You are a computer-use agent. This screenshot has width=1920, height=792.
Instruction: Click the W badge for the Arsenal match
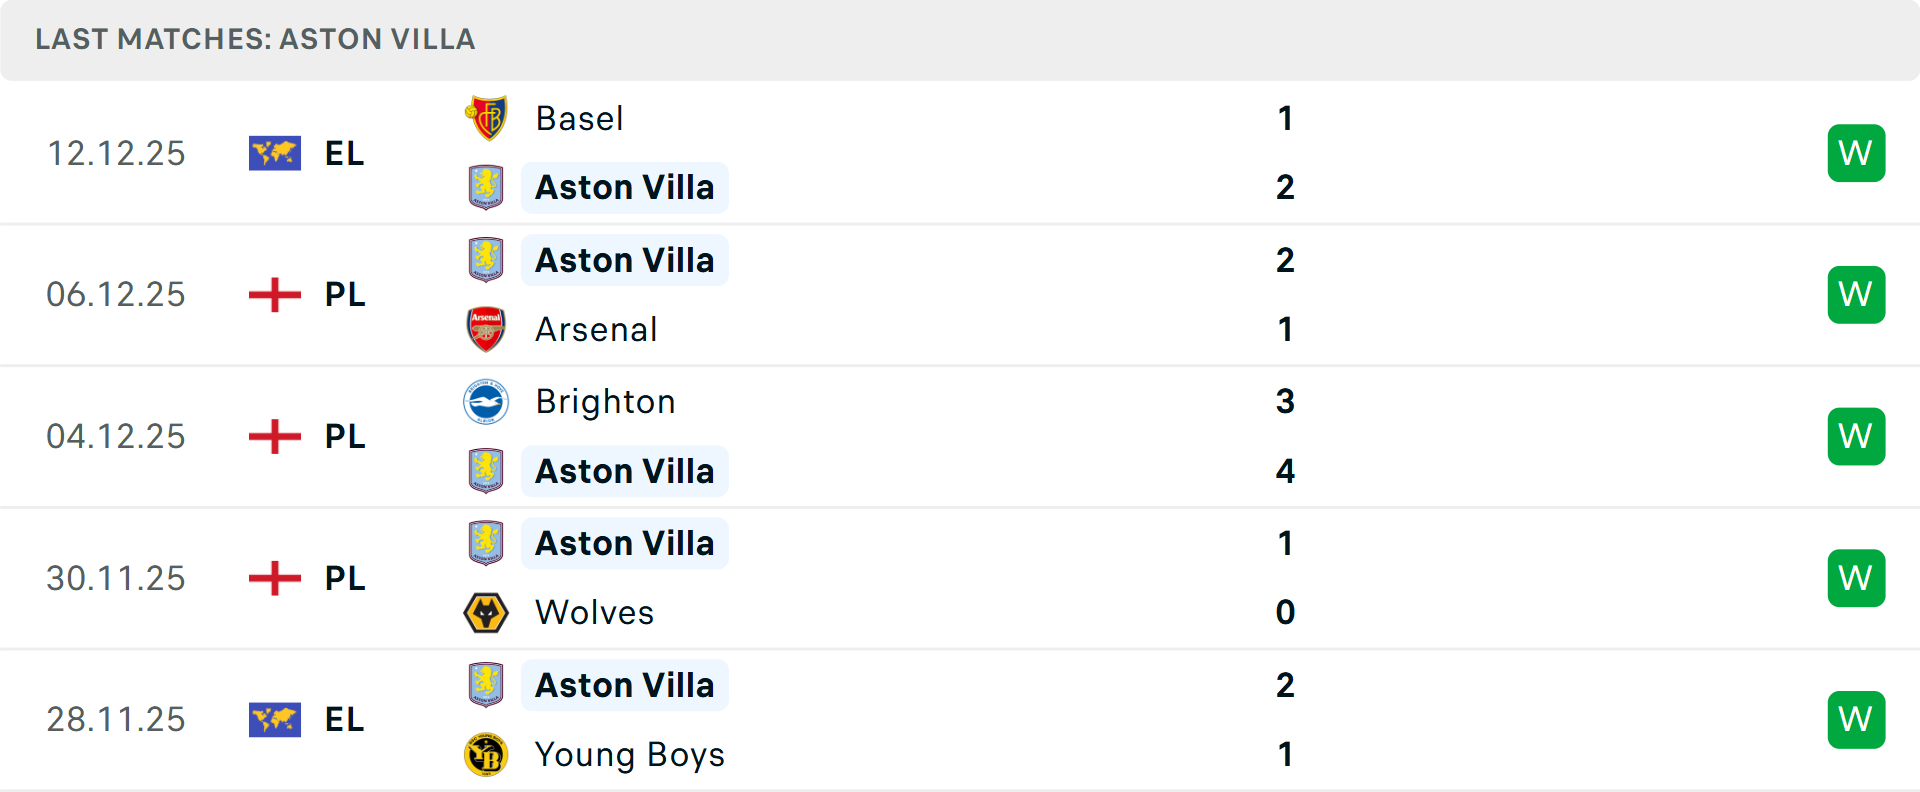coord(1856,295)
